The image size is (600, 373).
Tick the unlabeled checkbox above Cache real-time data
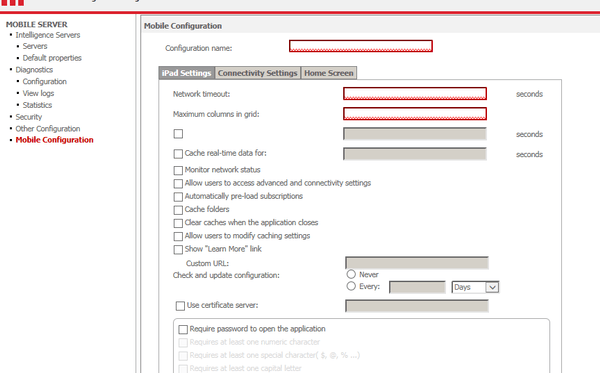[178, 134]
